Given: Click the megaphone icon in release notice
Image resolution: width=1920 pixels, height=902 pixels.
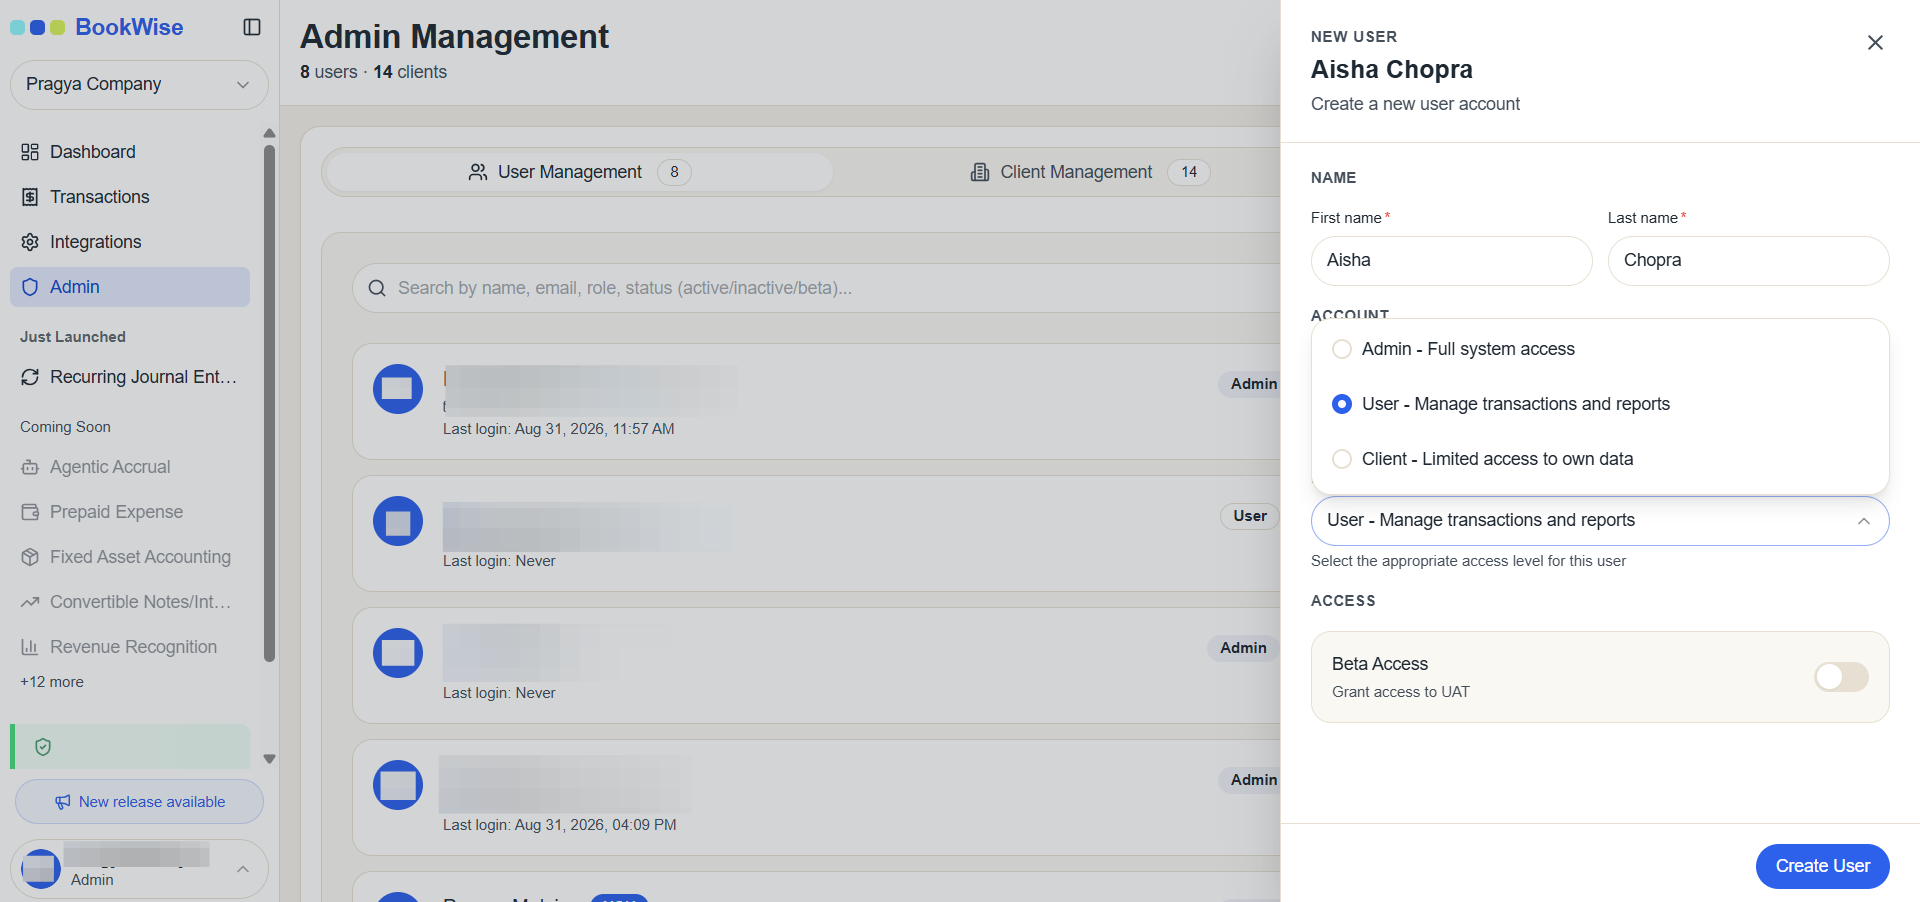Looking at the screenshot, I should point(63,802).
